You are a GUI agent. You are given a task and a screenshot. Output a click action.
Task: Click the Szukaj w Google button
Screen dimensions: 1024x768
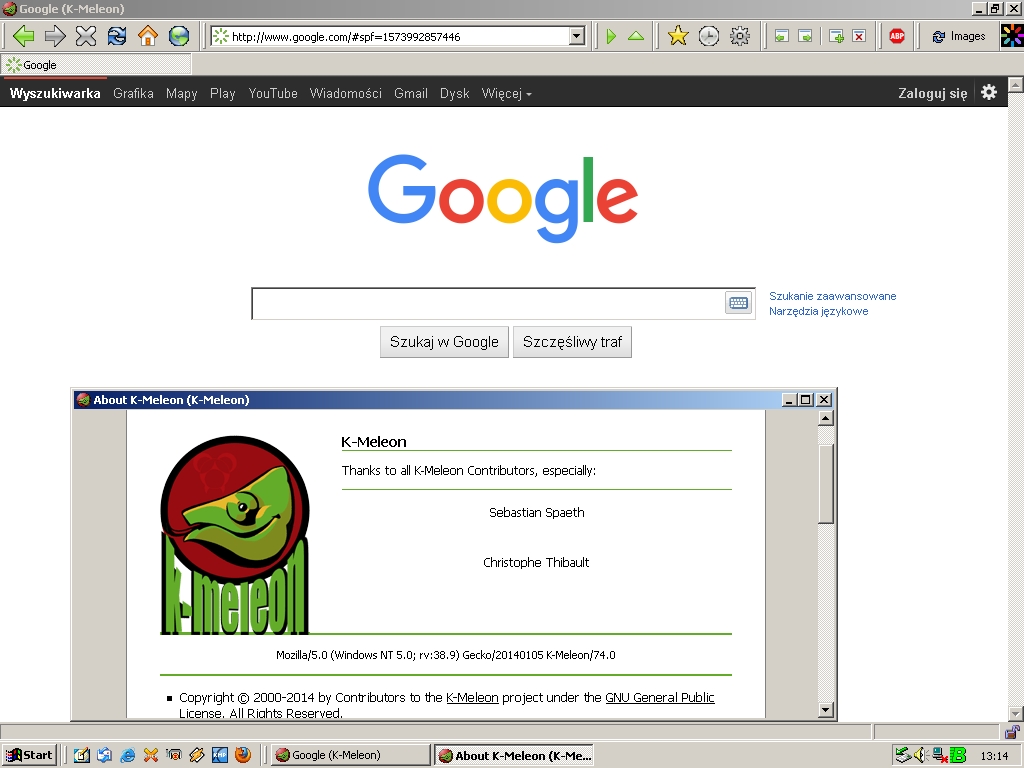[x=444, y=342]
